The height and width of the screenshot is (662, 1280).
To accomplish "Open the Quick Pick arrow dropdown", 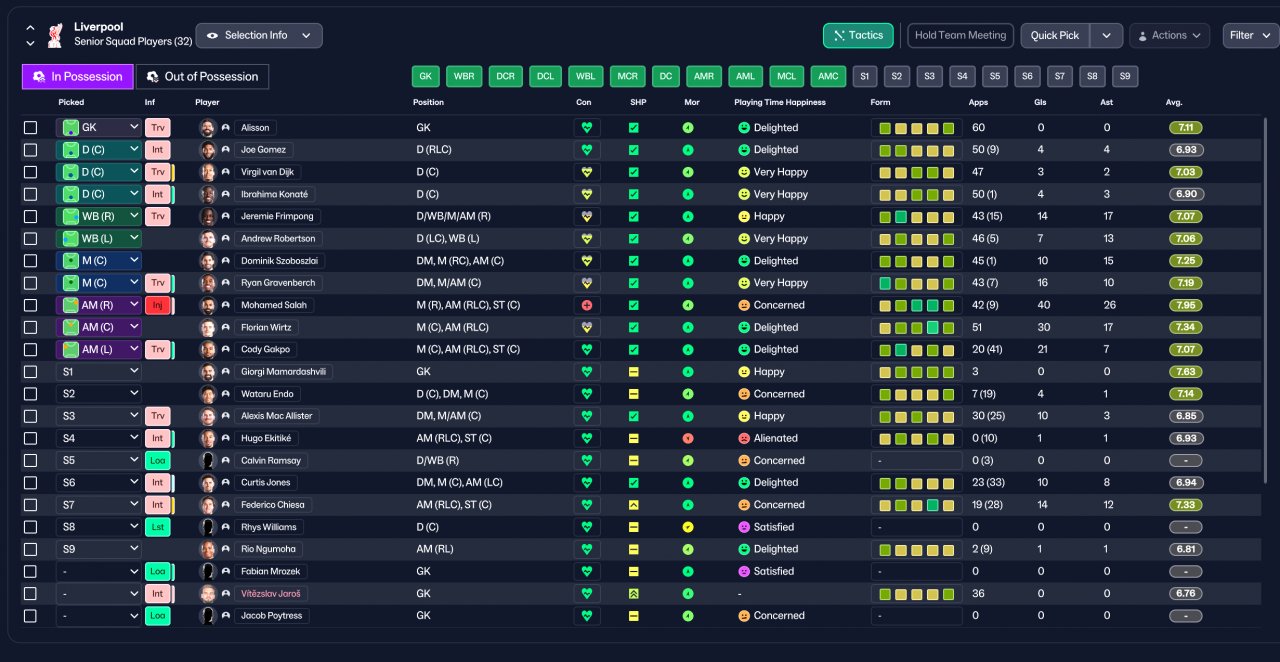I will pyautogui.click(x=1106, y=36).
